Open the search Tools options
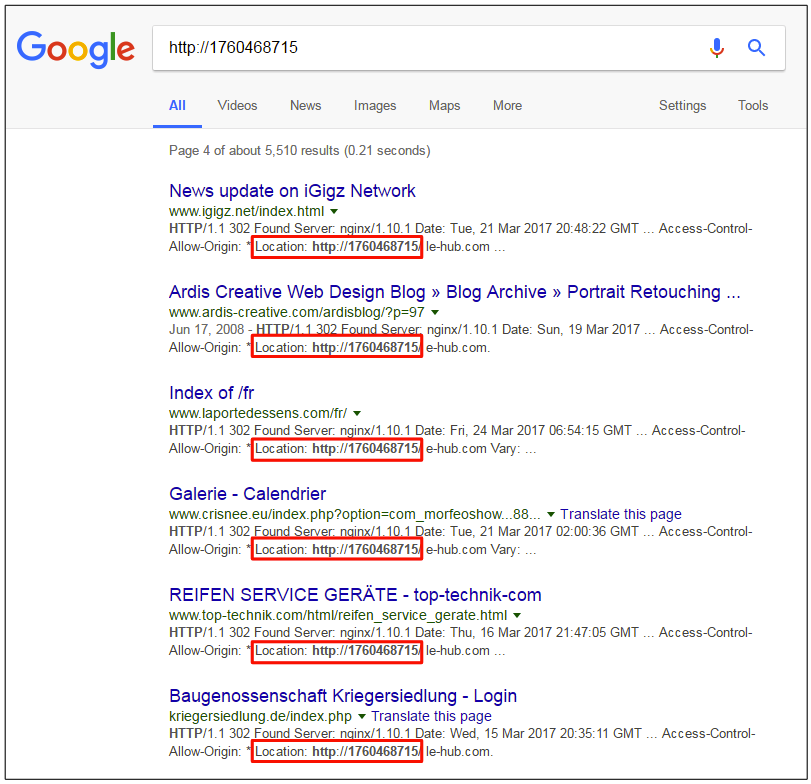The height and width of the screenshot is (784, 811). click(x=753, y=105)
